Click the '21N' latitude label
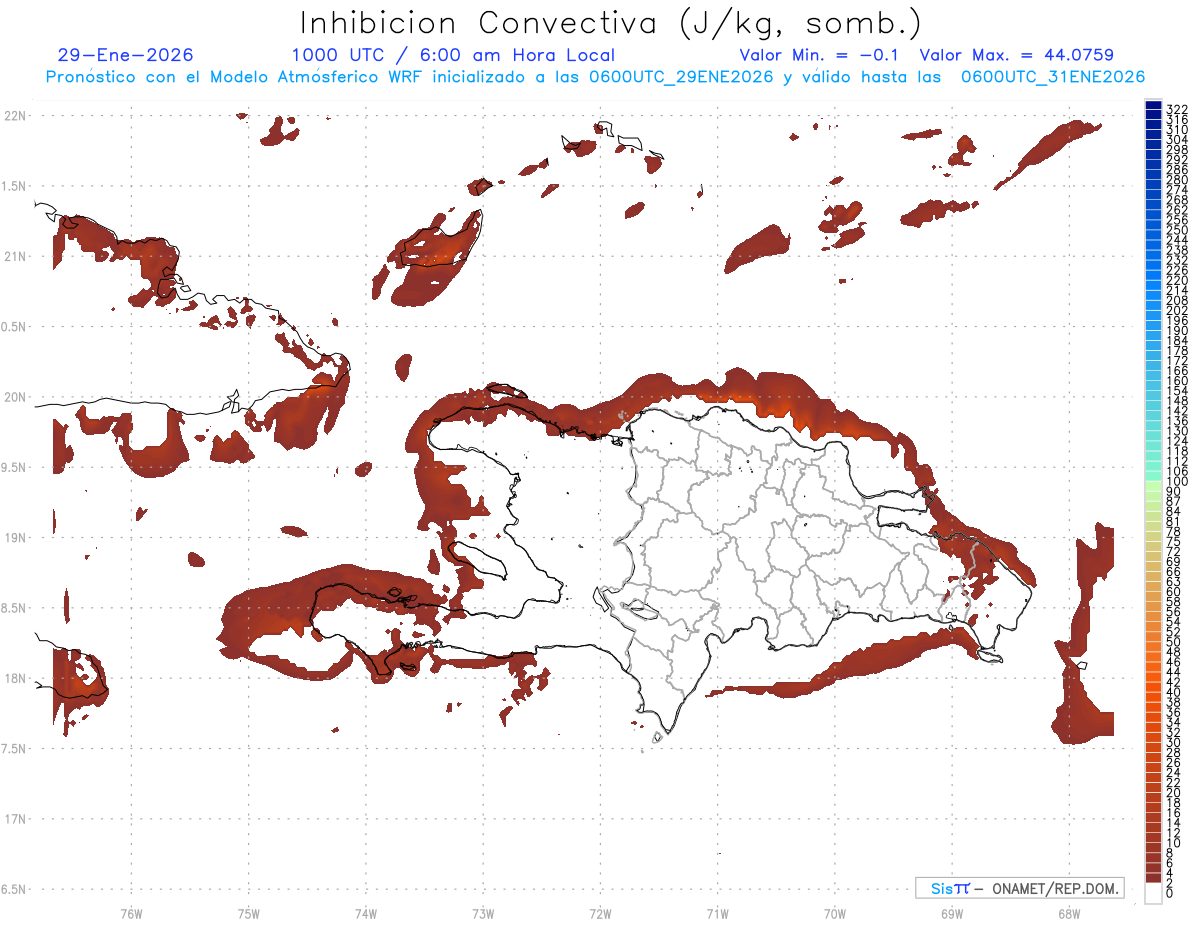This screenshot has width=1200, height=927. pyautogui.click(x=15, y=256)
